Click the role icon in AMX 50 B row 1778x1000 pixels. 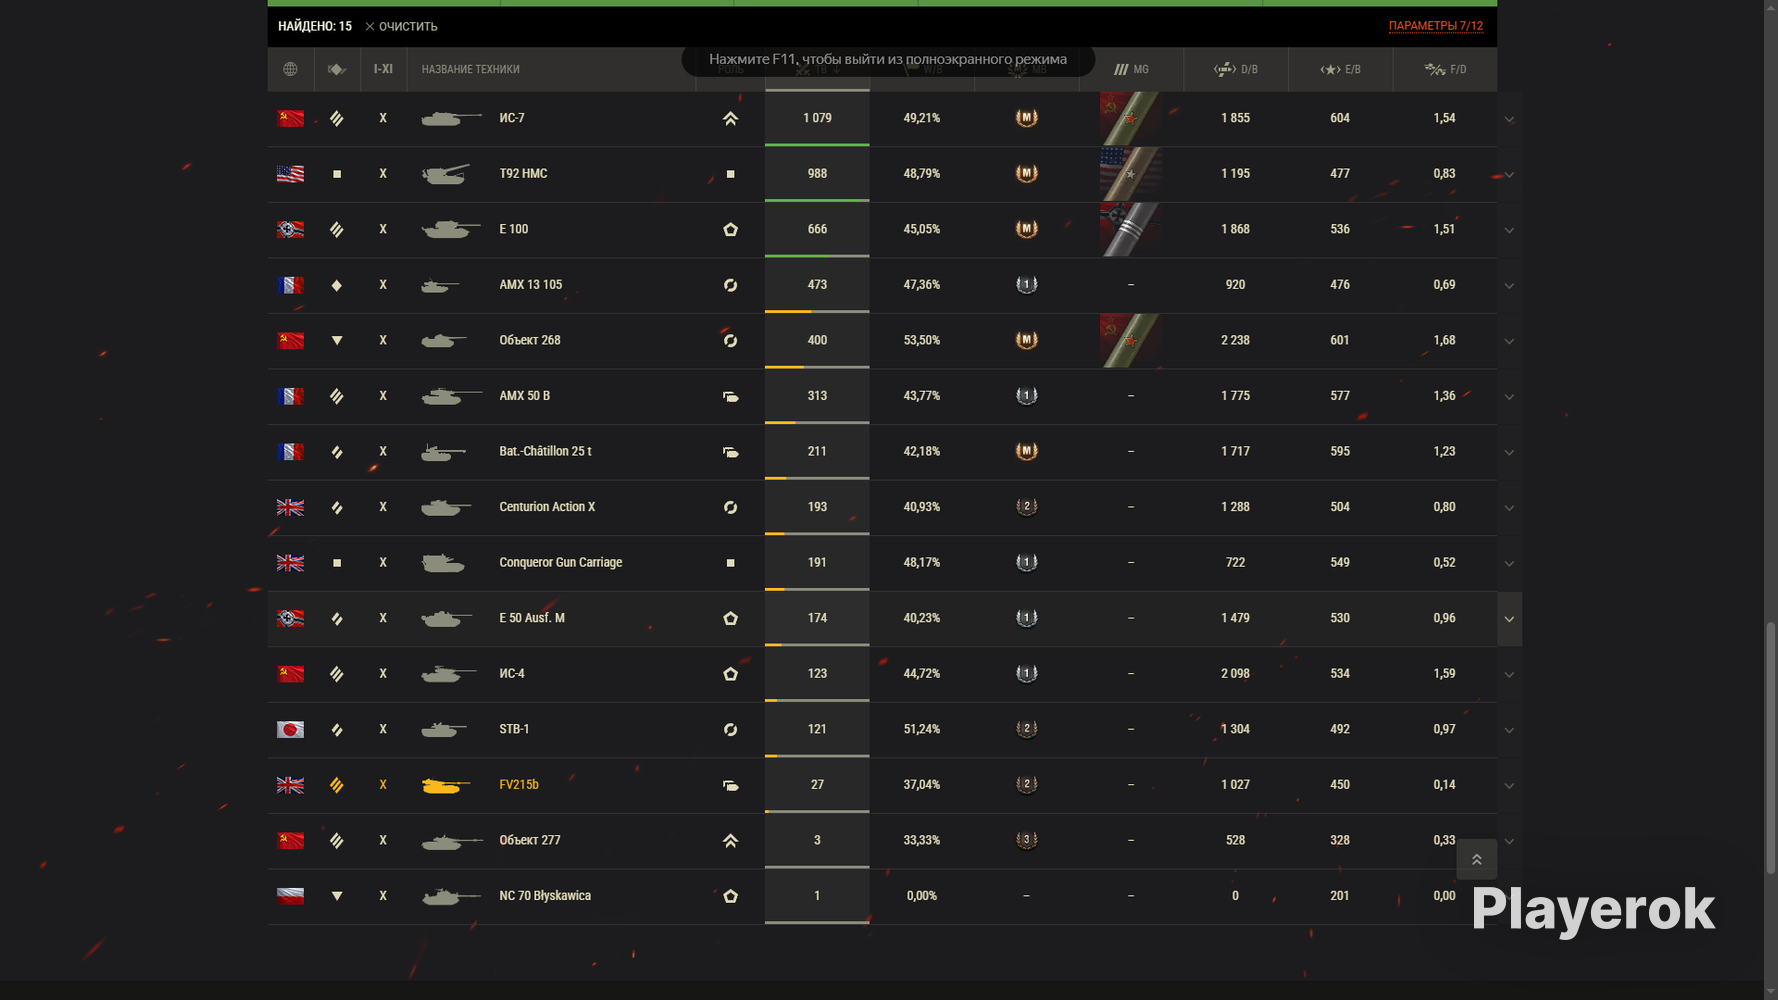(731, 396)
